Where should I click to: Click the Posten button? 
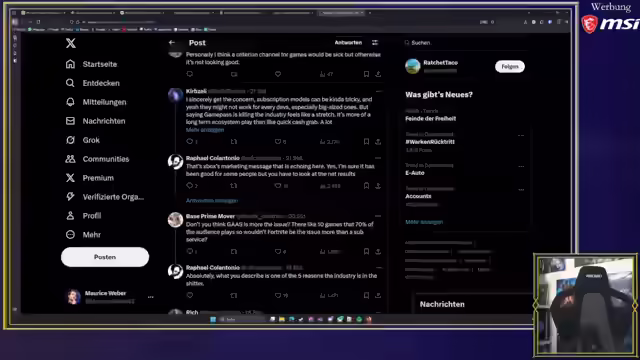point(105,257)
